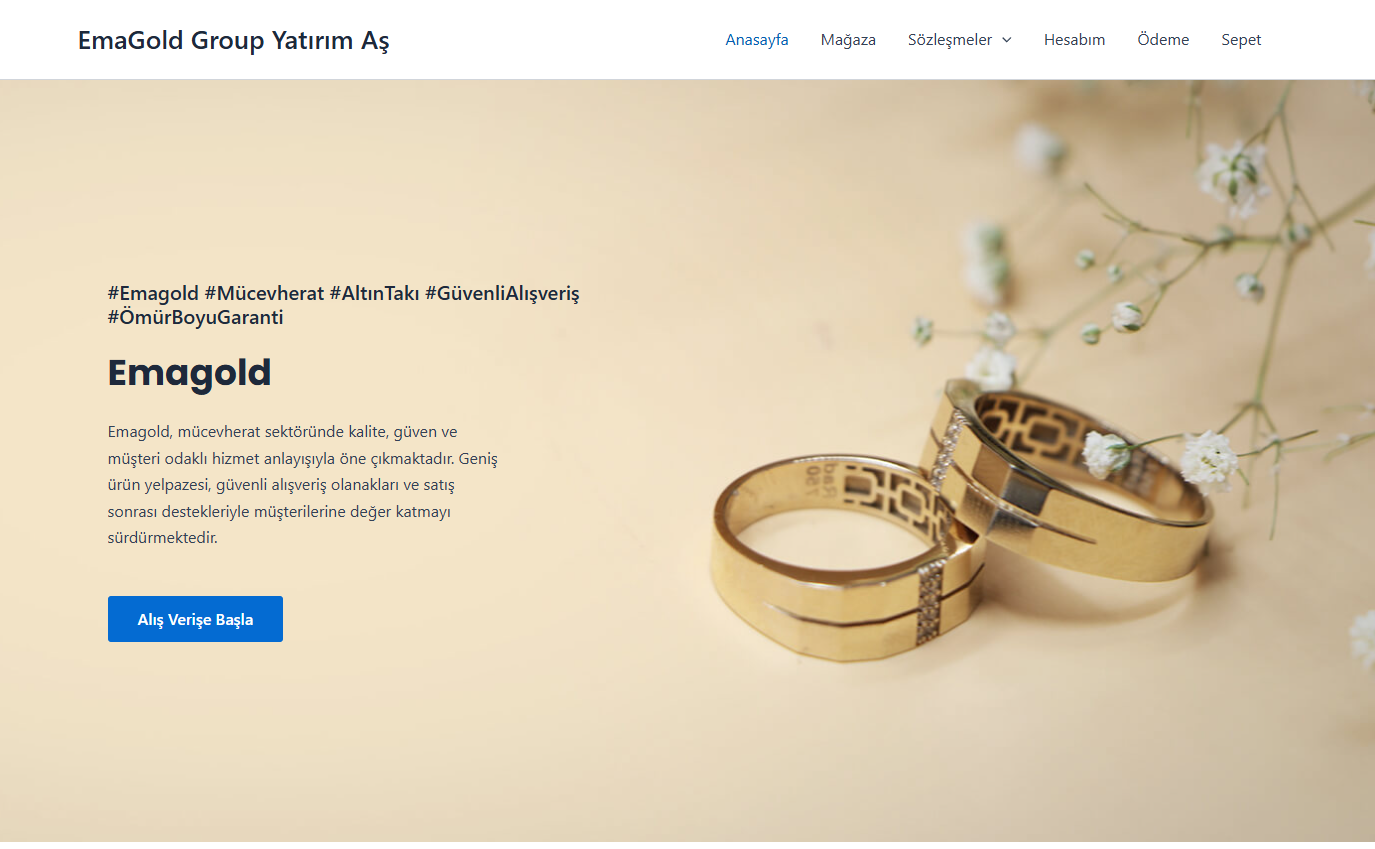Image resolution: width=1375 pixels, height=849 pixels.
Task: Open the Hesabım account page
Action: pyautogui.click(x=1074, y=40)
